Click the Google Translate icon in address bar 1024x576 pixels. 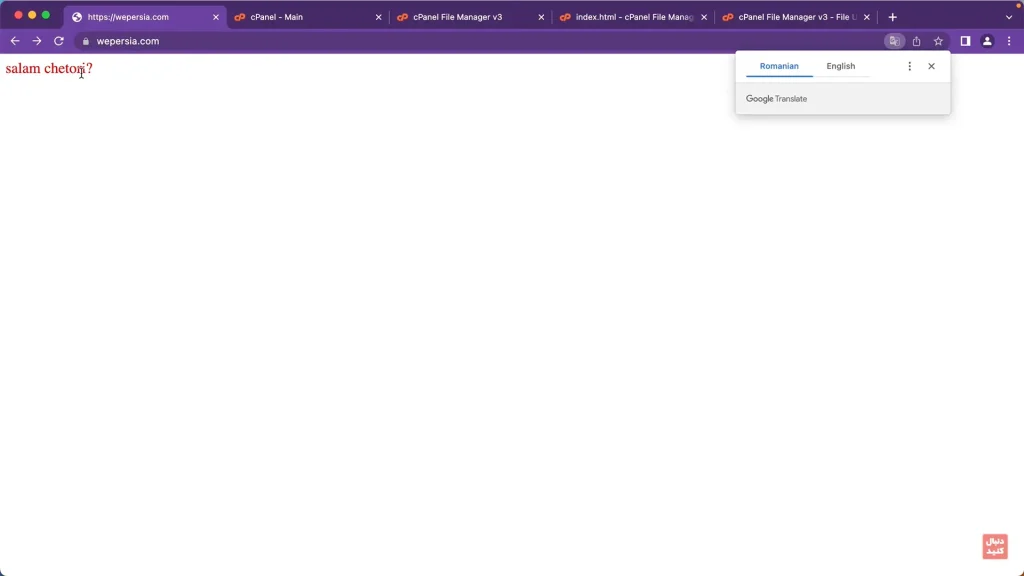894,41
